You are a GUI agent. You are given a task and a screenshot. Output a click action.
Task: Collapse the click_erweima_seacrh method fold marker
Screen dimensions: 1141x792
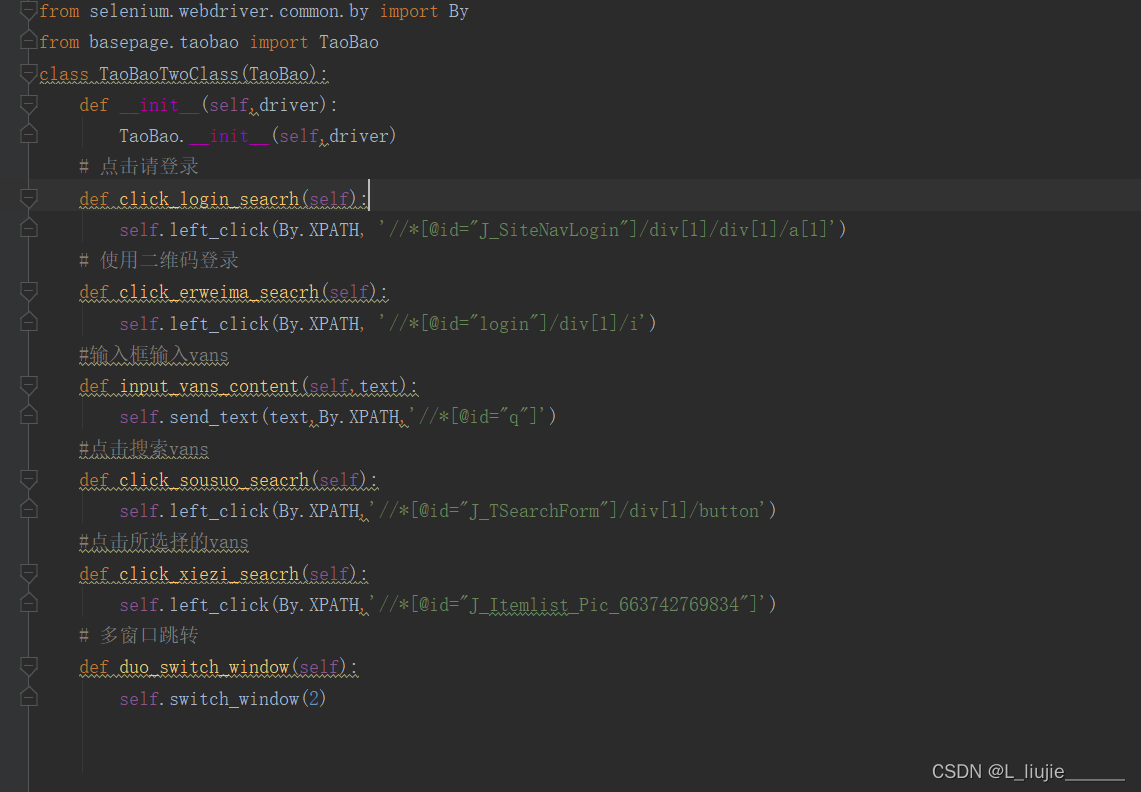28,291
